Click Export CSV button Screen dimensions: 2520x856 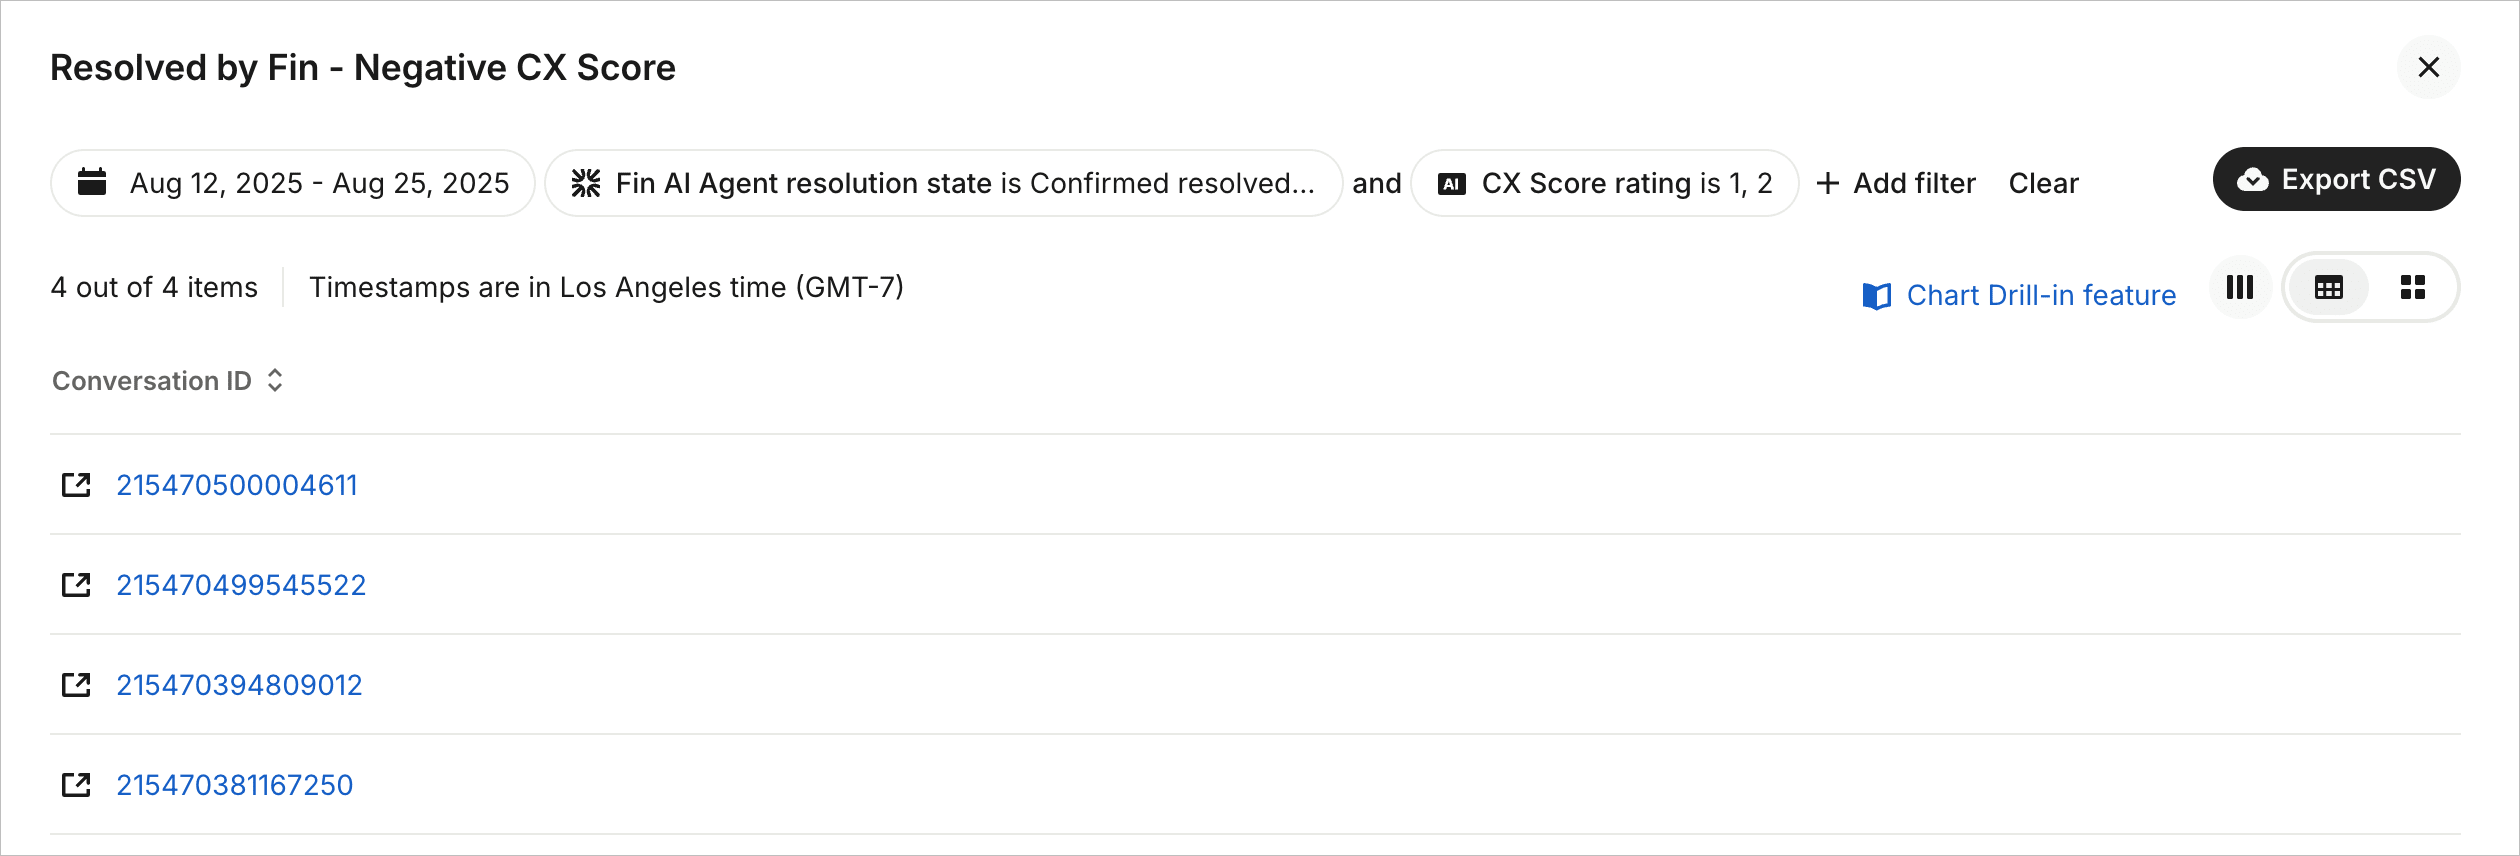(x=2336, y=180)
